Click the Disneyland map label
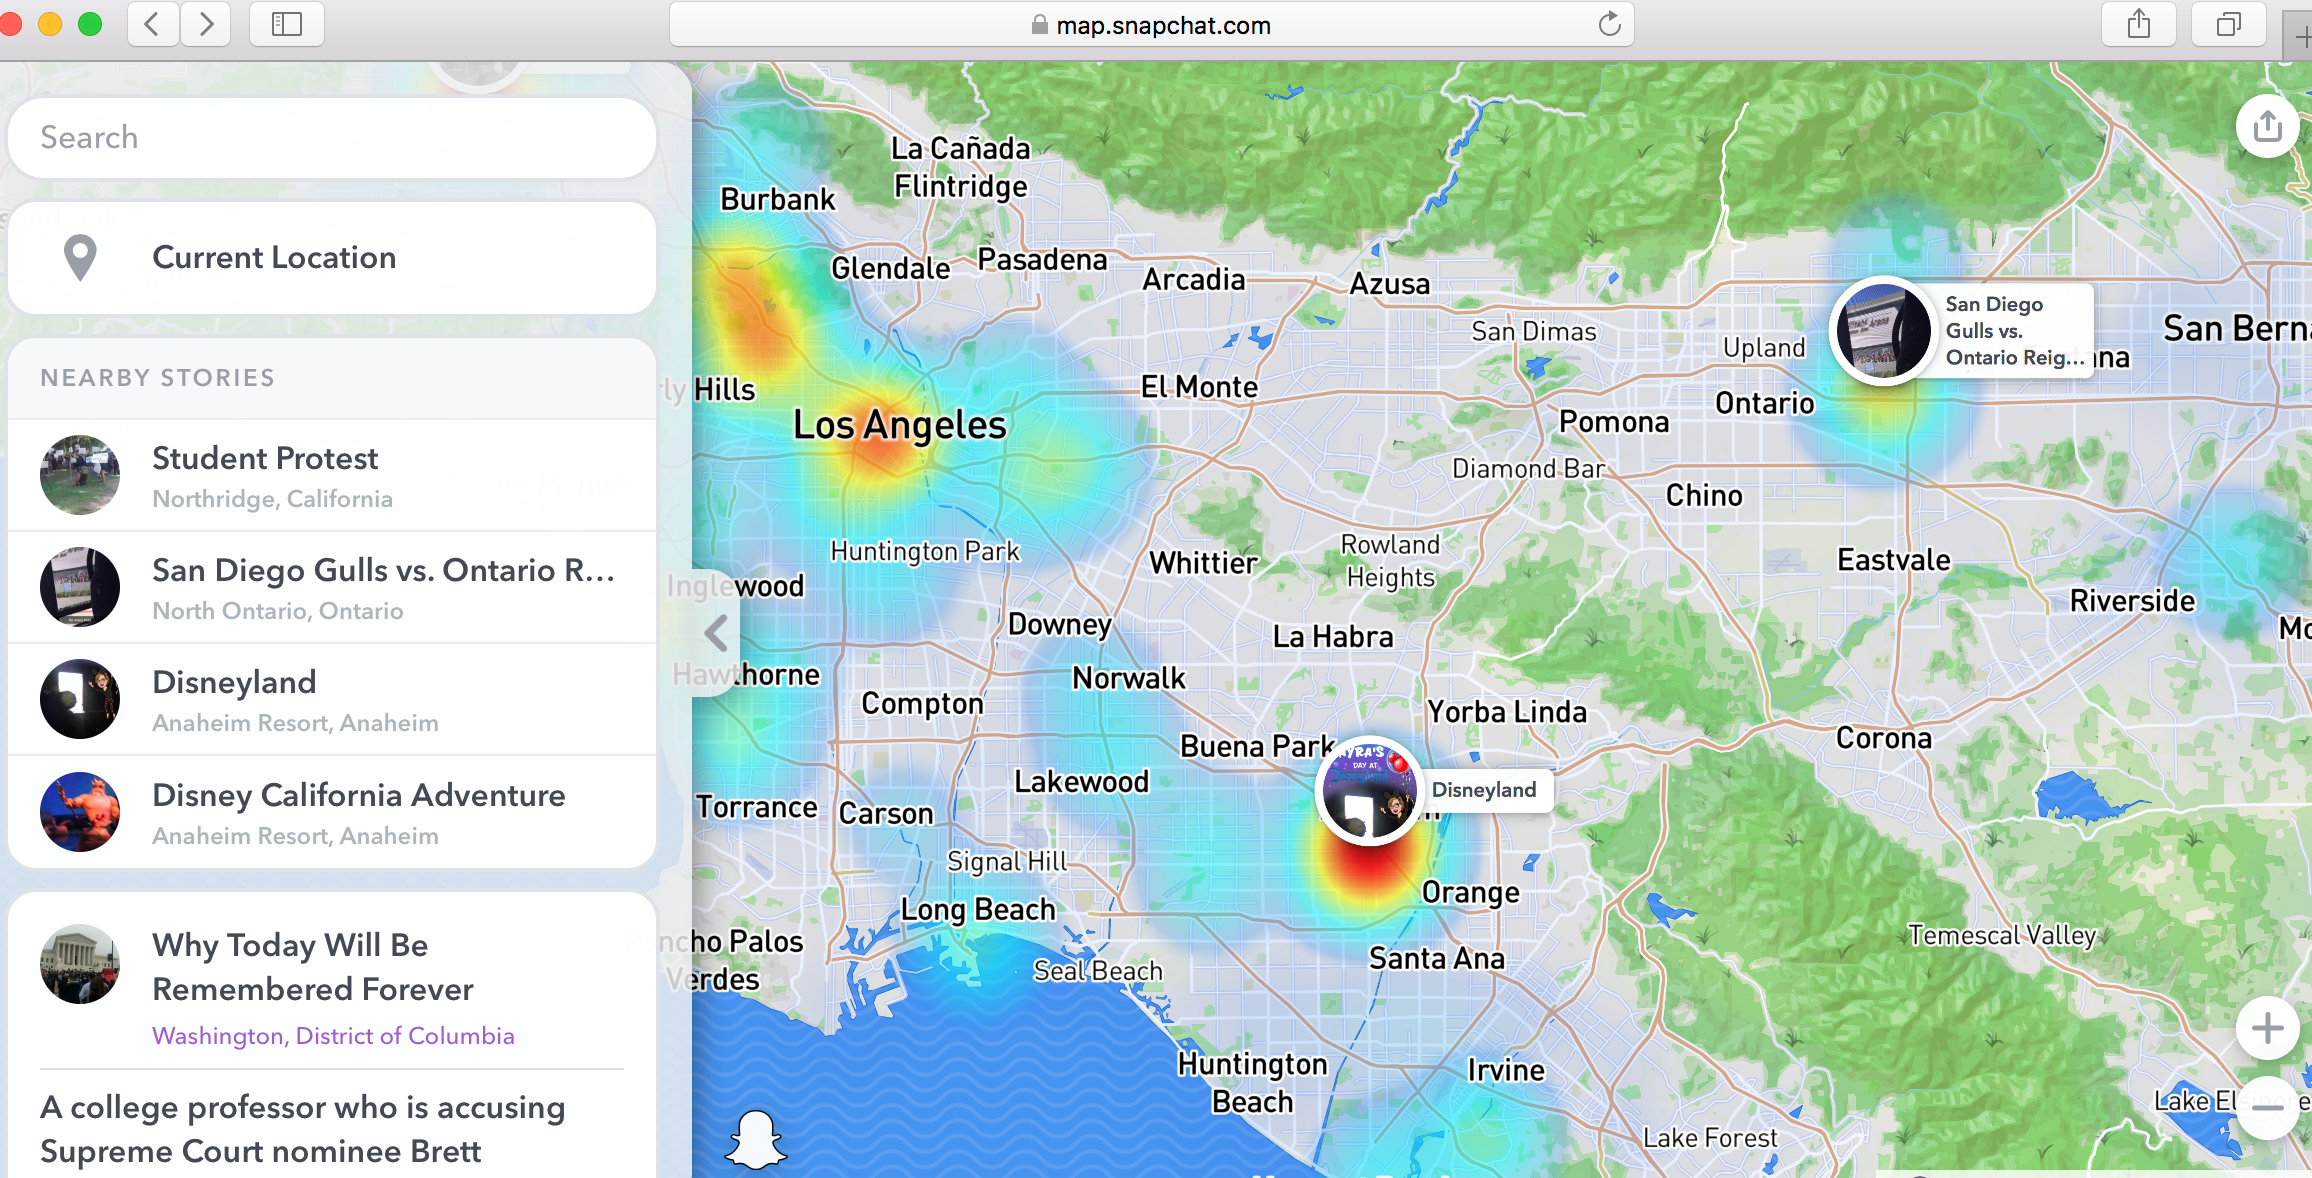Image resolution: width=2312 pixels, height=1178 pixels. click(1484, 790)
